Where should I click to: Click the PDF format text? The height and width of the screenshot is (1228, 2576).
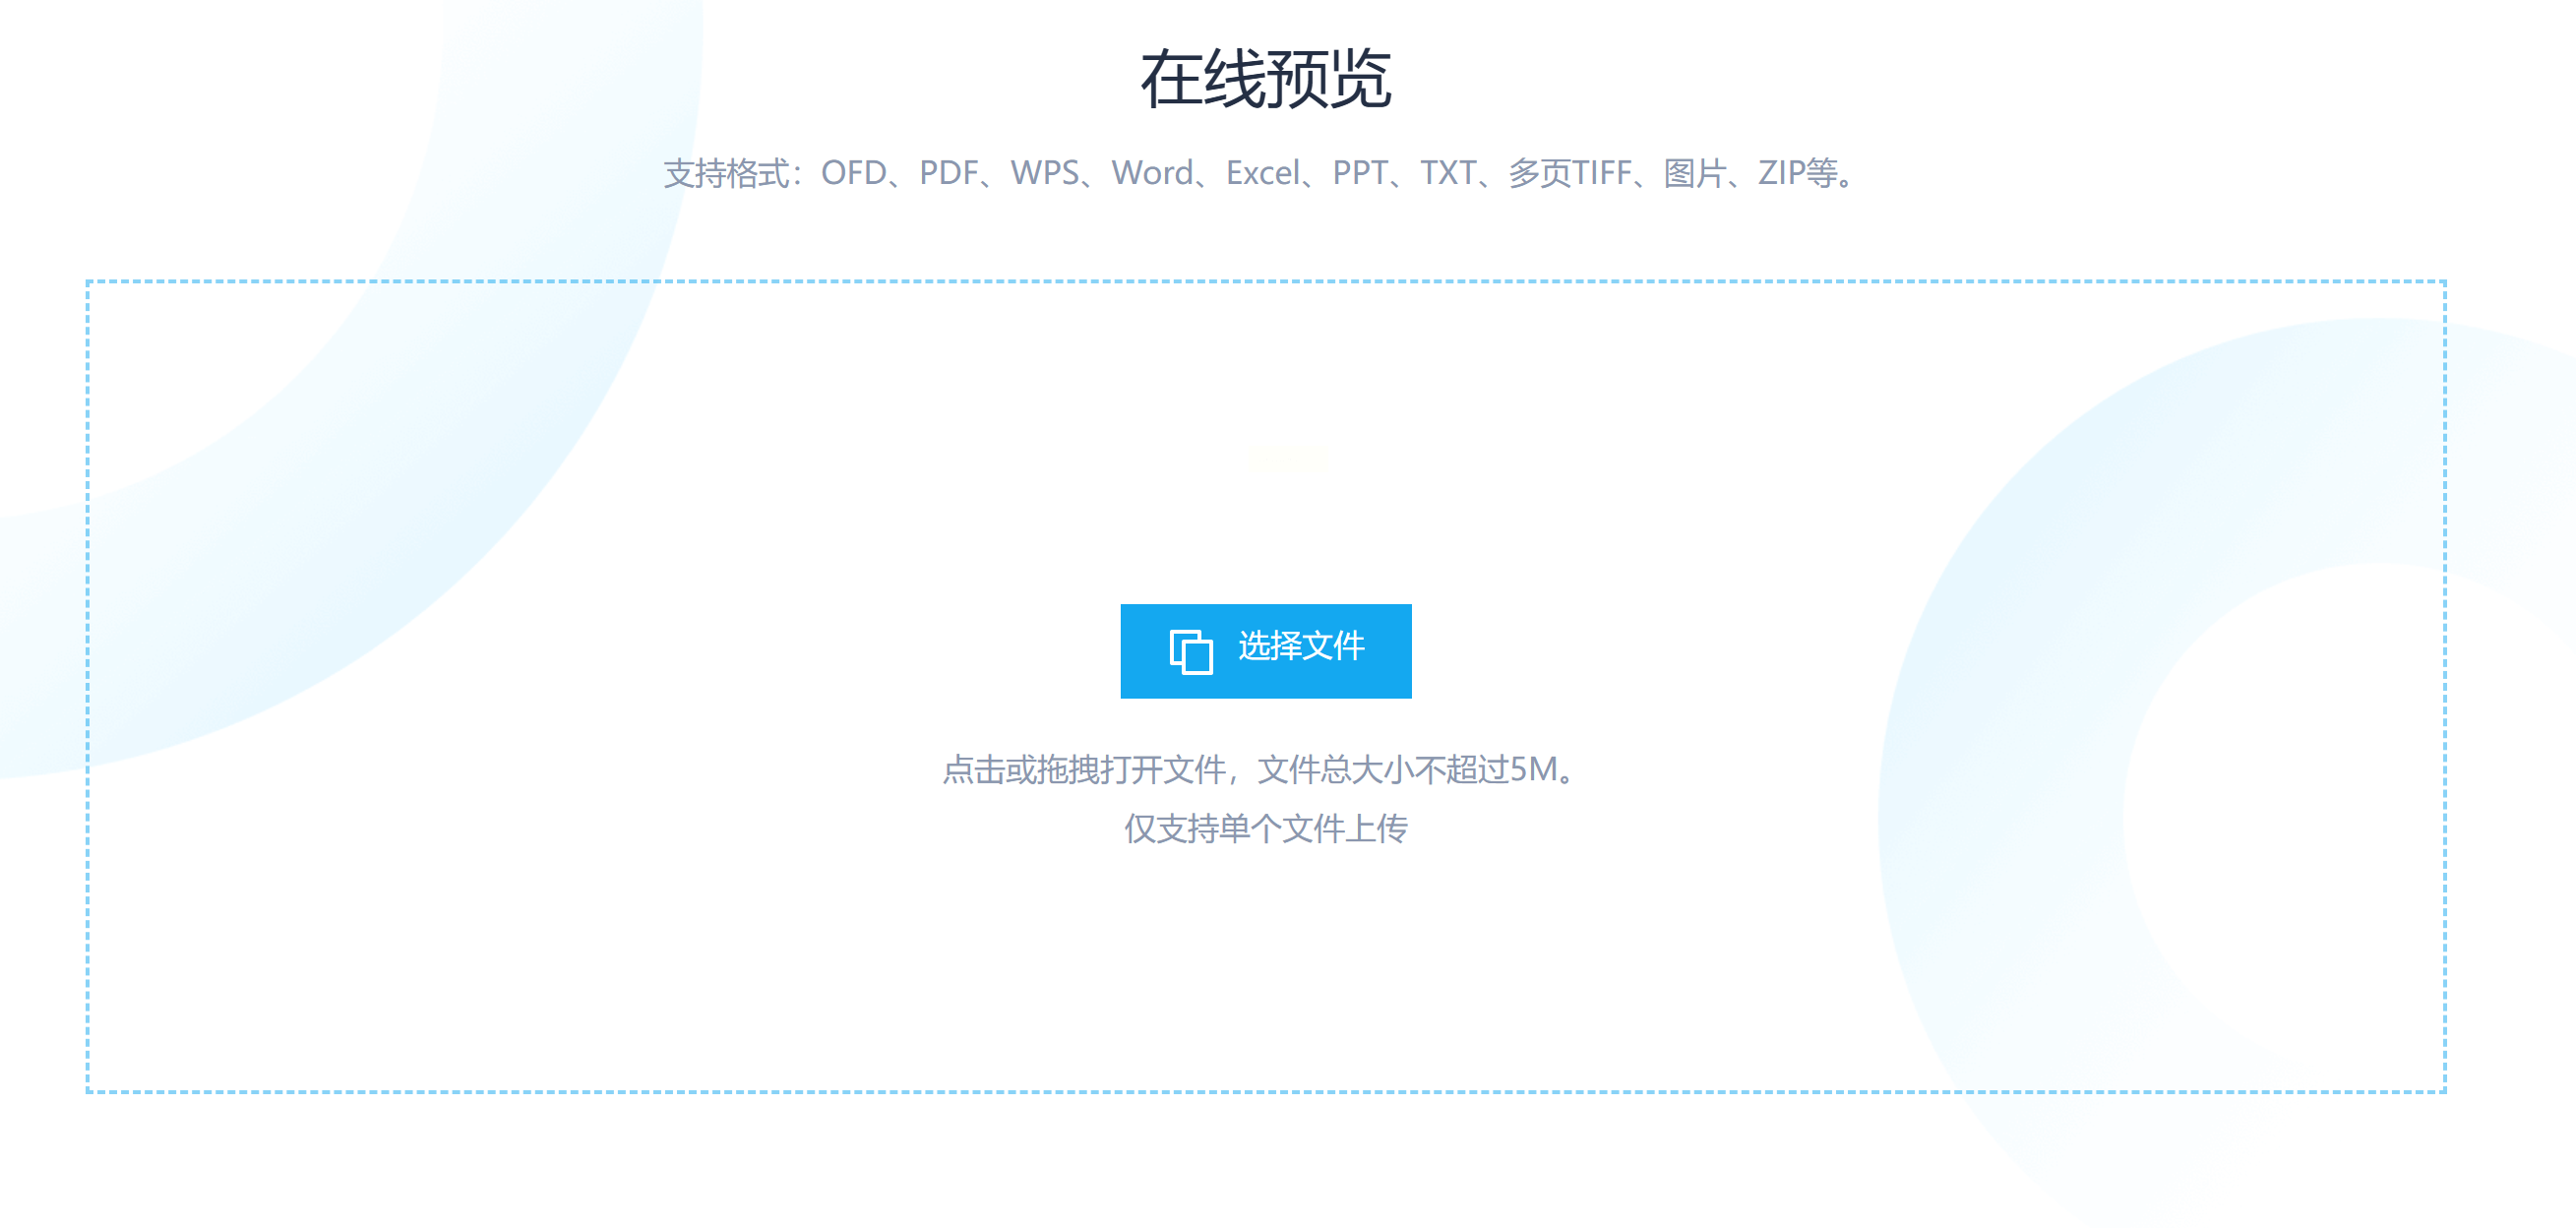pyautogui.click(x=948, y=173)
